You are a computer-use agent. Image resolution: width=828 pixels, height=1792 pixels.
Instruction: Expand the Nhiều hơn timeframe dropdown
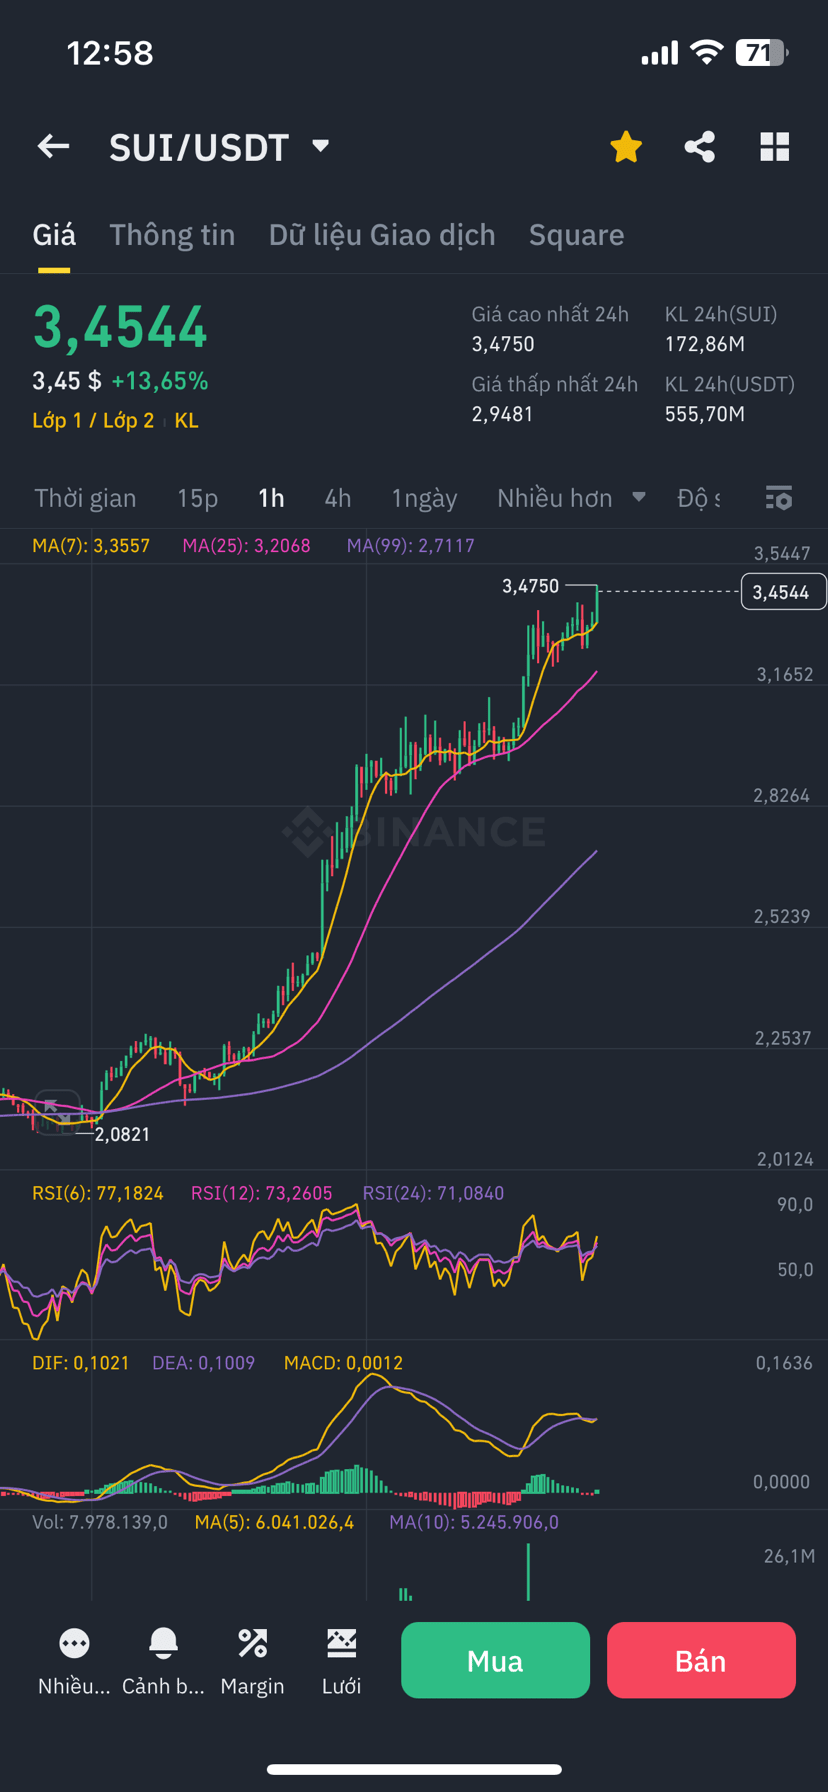(571, 498)
